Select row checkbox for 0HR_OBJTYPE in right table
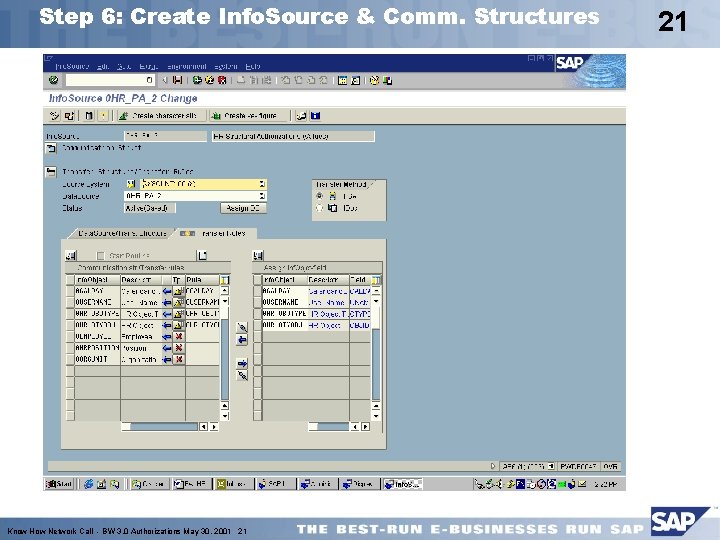This screenshot has width=720, height=540. click(x=257, y=314)
